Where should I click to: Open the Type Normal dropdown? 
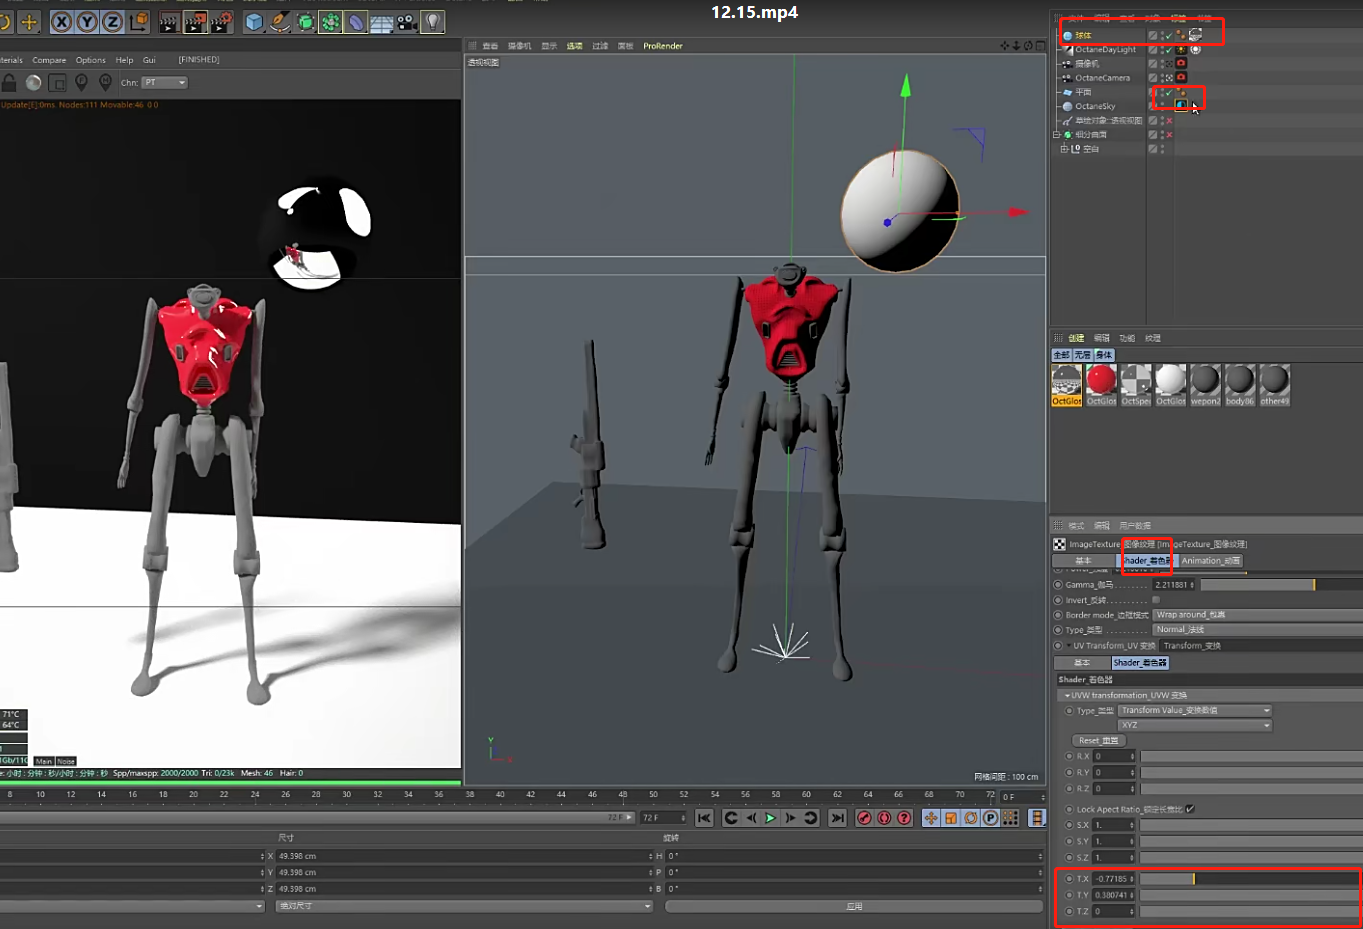pos(1257,630)
